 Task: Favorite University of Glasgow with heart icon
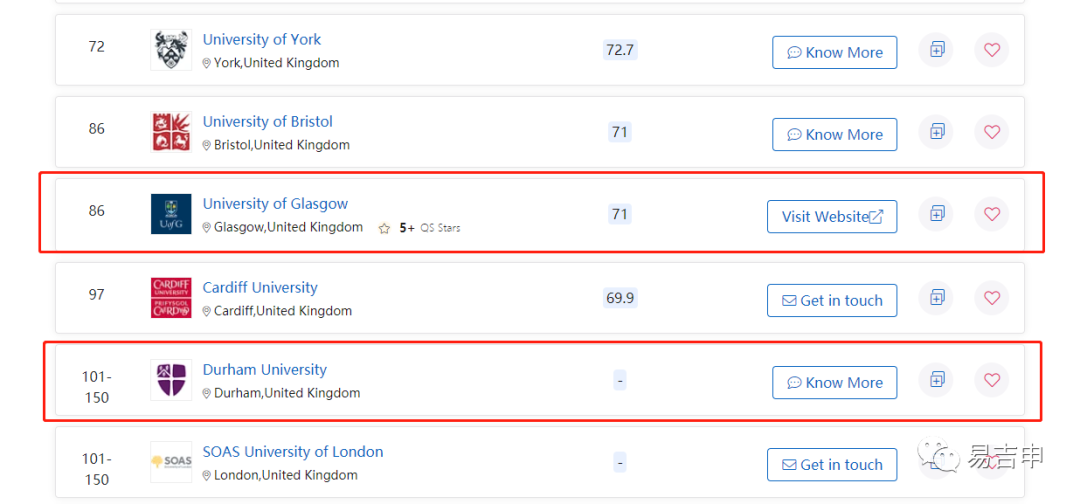pyautogui.click(x=992, y=214)
